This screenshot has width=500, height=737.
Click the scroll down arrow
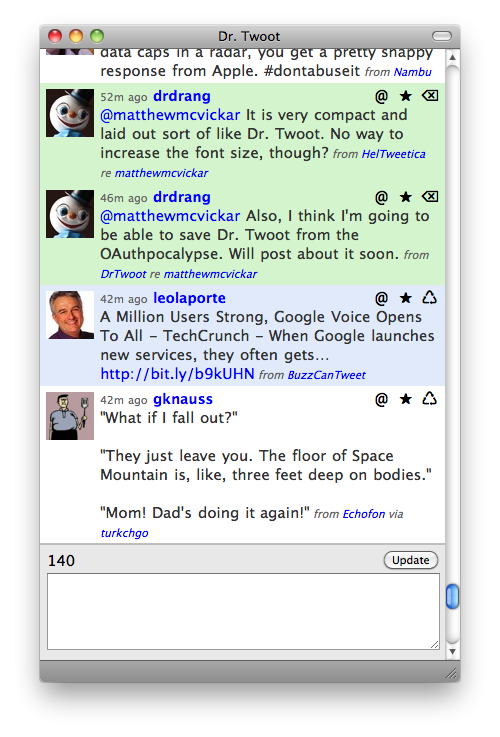coord(453,651)
